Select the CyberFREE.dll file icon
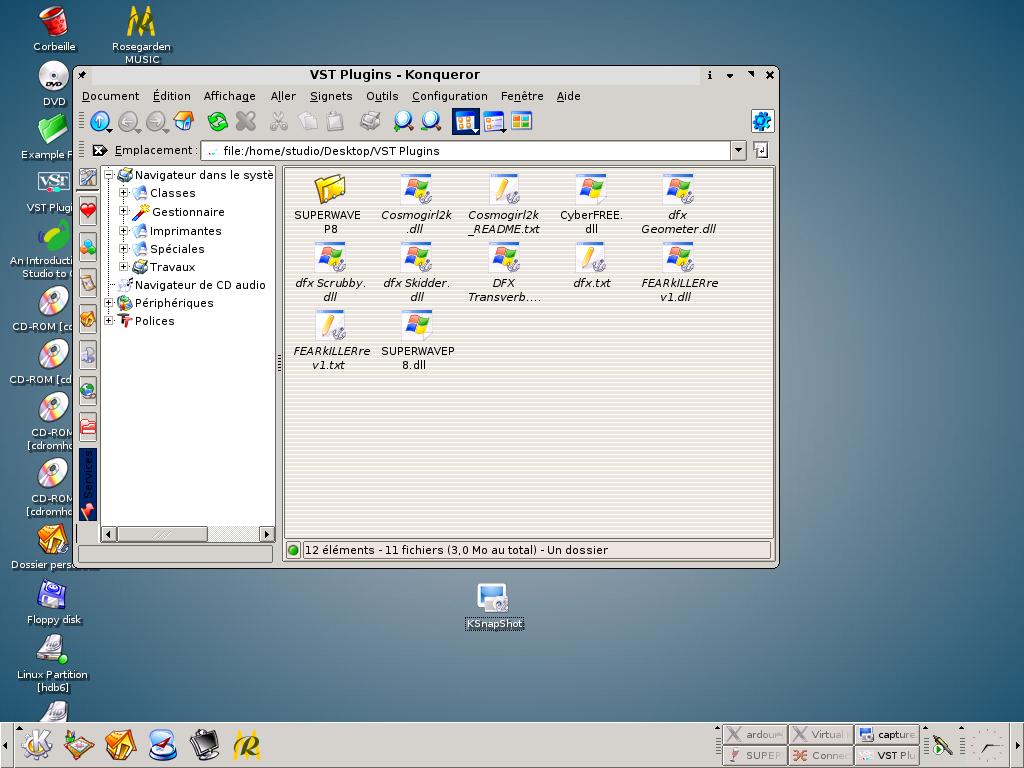This screenshot has height=768, width=1024. click(x=591, y=189)
